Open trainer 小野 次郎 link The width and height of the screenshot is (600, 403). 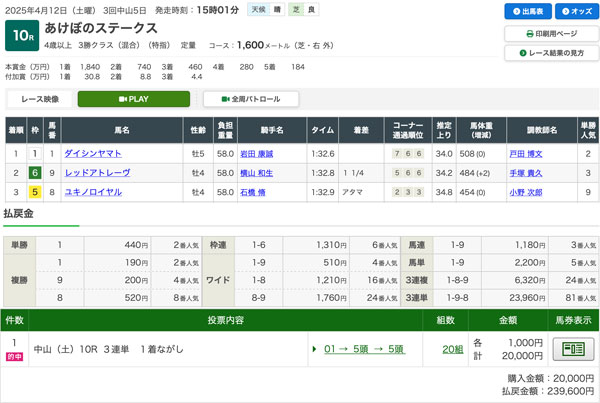(x=532, y=192)
